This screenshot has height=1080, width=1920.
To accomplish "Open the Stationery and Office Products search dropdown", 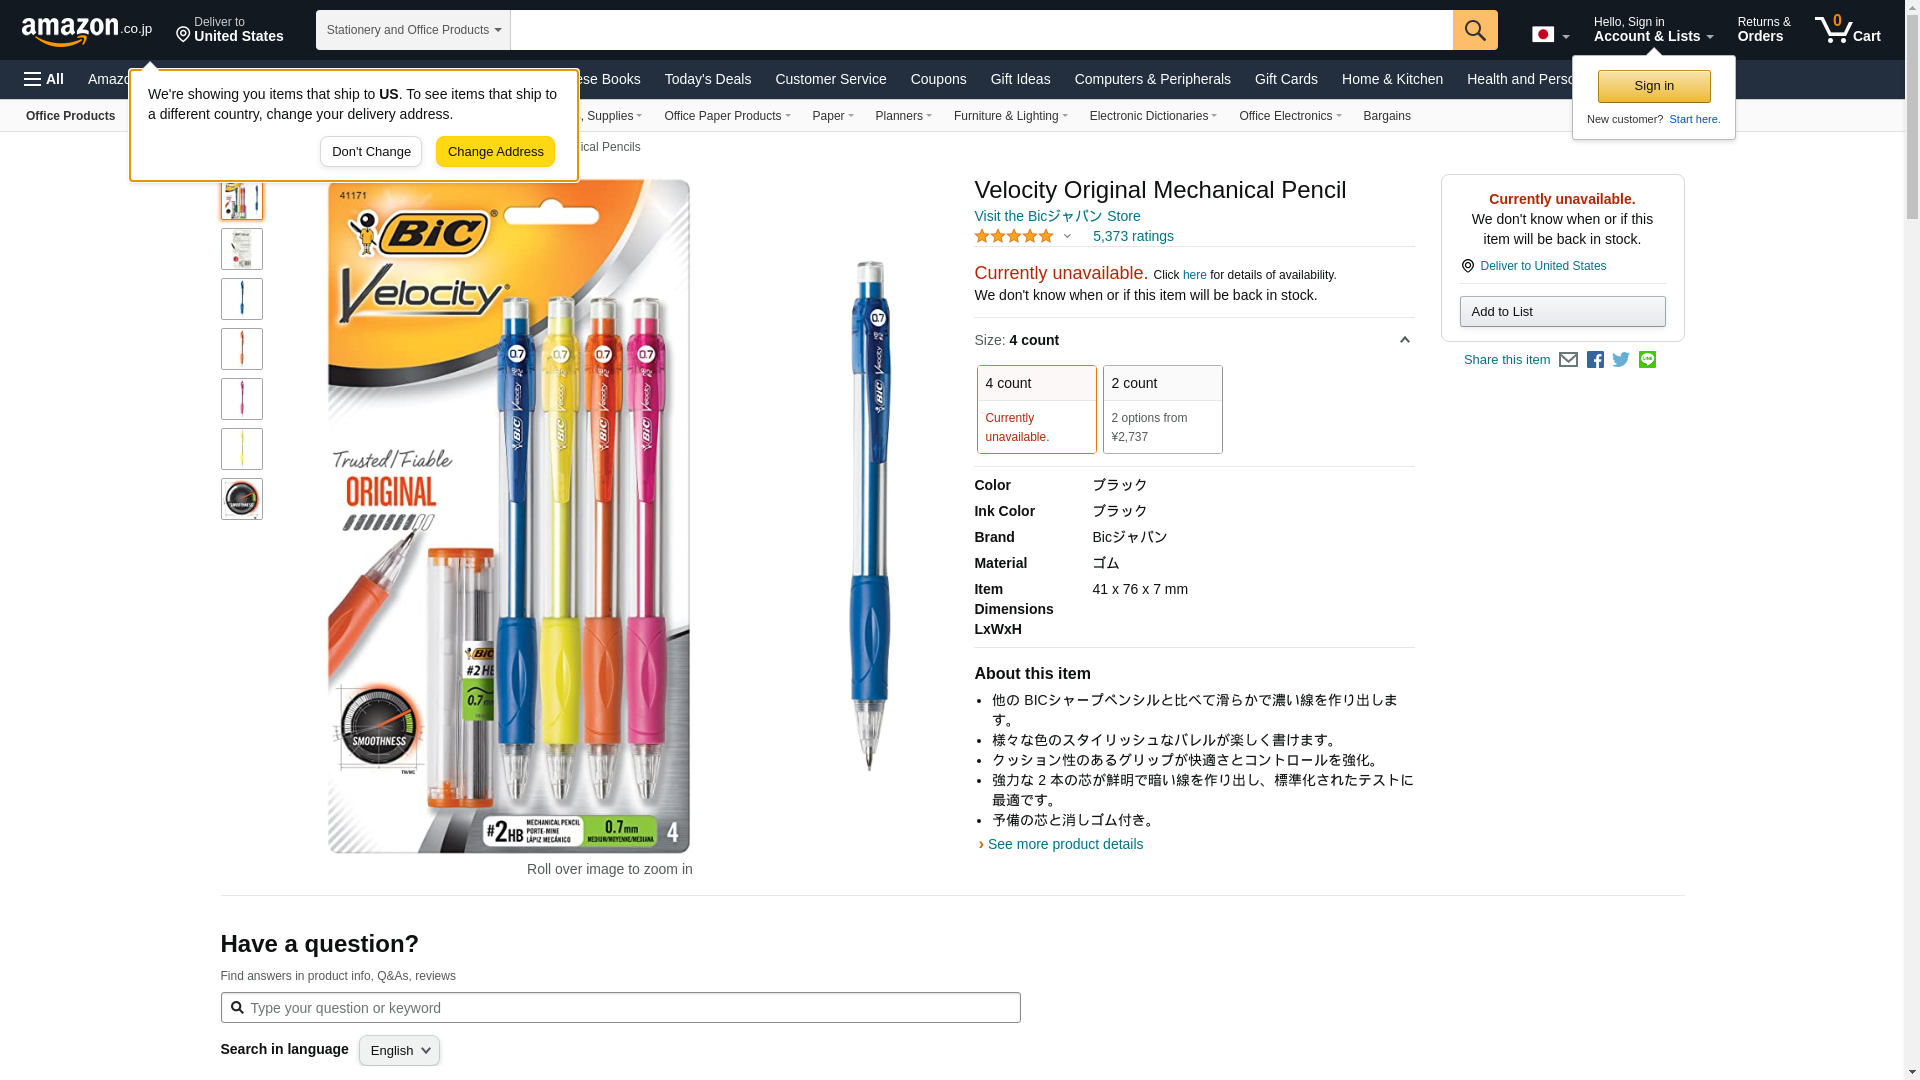I will 413,30.
